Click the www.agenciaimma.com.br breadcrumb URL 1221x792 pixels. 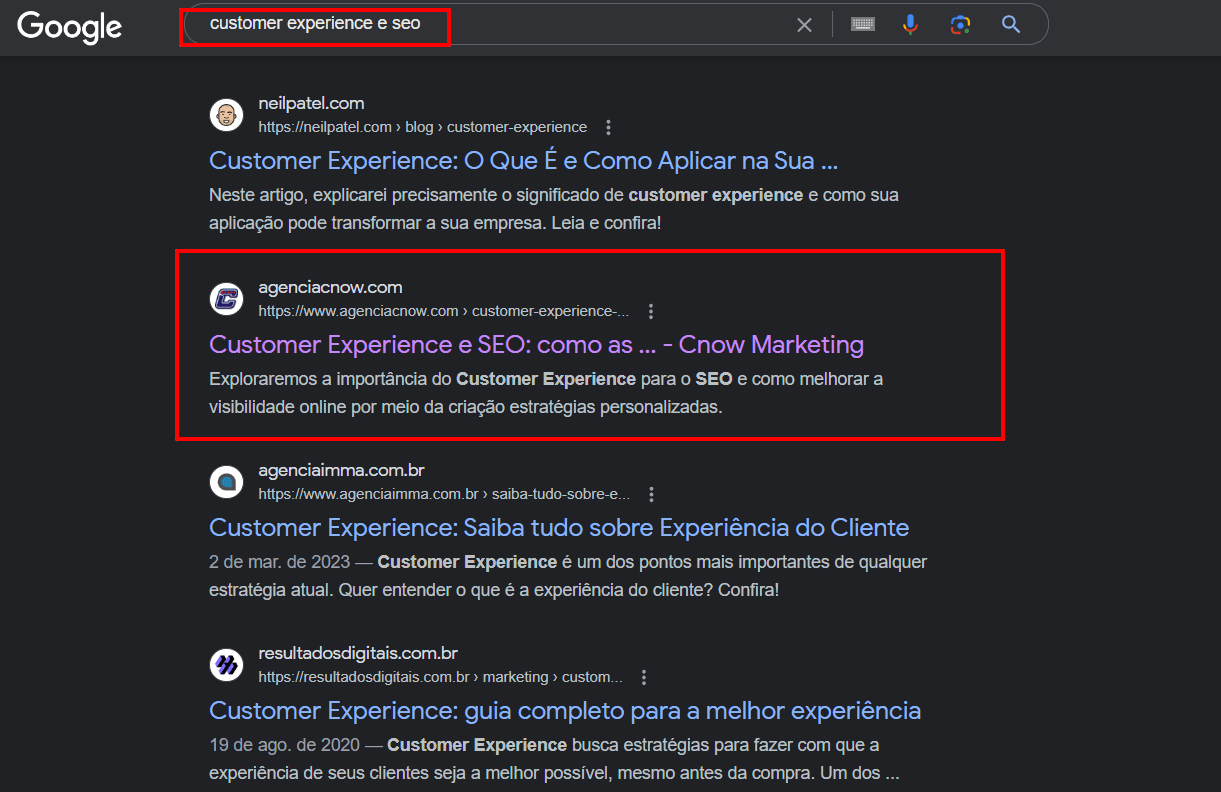[444, 494]
